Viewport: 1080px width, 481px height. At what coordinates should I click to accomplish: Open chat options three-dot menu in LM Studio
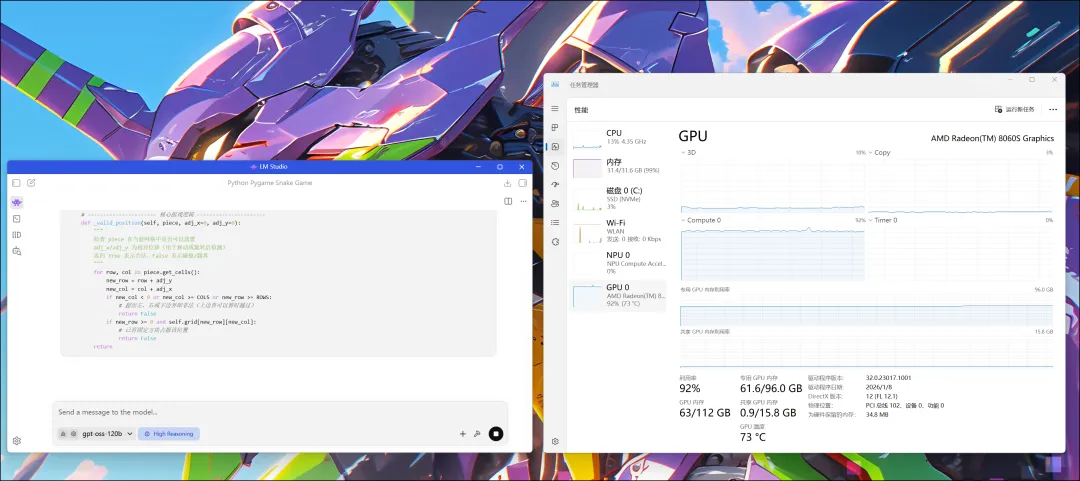tap(523, 201)
